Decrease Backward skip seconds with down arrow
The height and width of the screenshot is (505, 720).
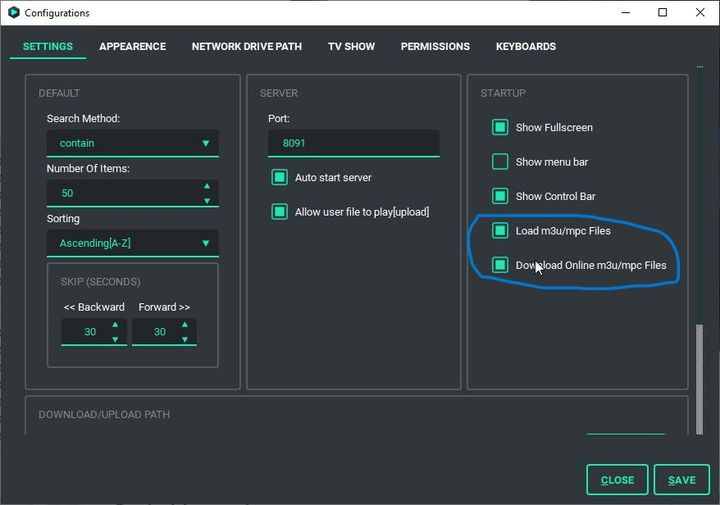click(x=115, y=339)
